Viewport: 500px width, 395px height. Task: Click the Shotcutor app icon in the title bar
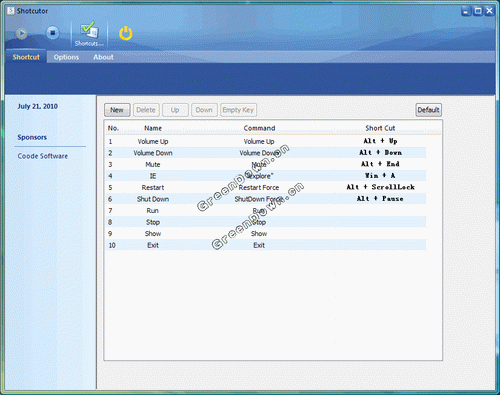[11, 11]
